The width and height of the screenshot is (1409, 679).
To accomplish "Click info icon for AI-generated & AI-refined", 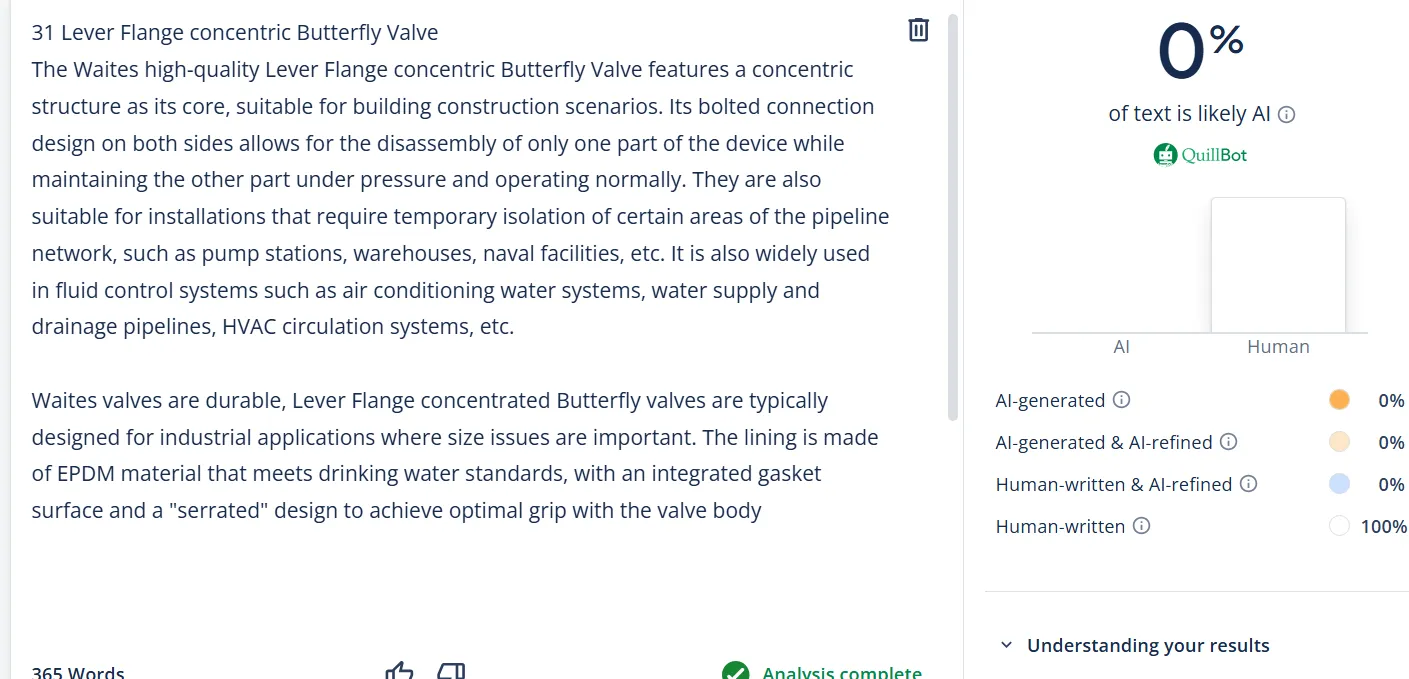I will pos(1229,442).
